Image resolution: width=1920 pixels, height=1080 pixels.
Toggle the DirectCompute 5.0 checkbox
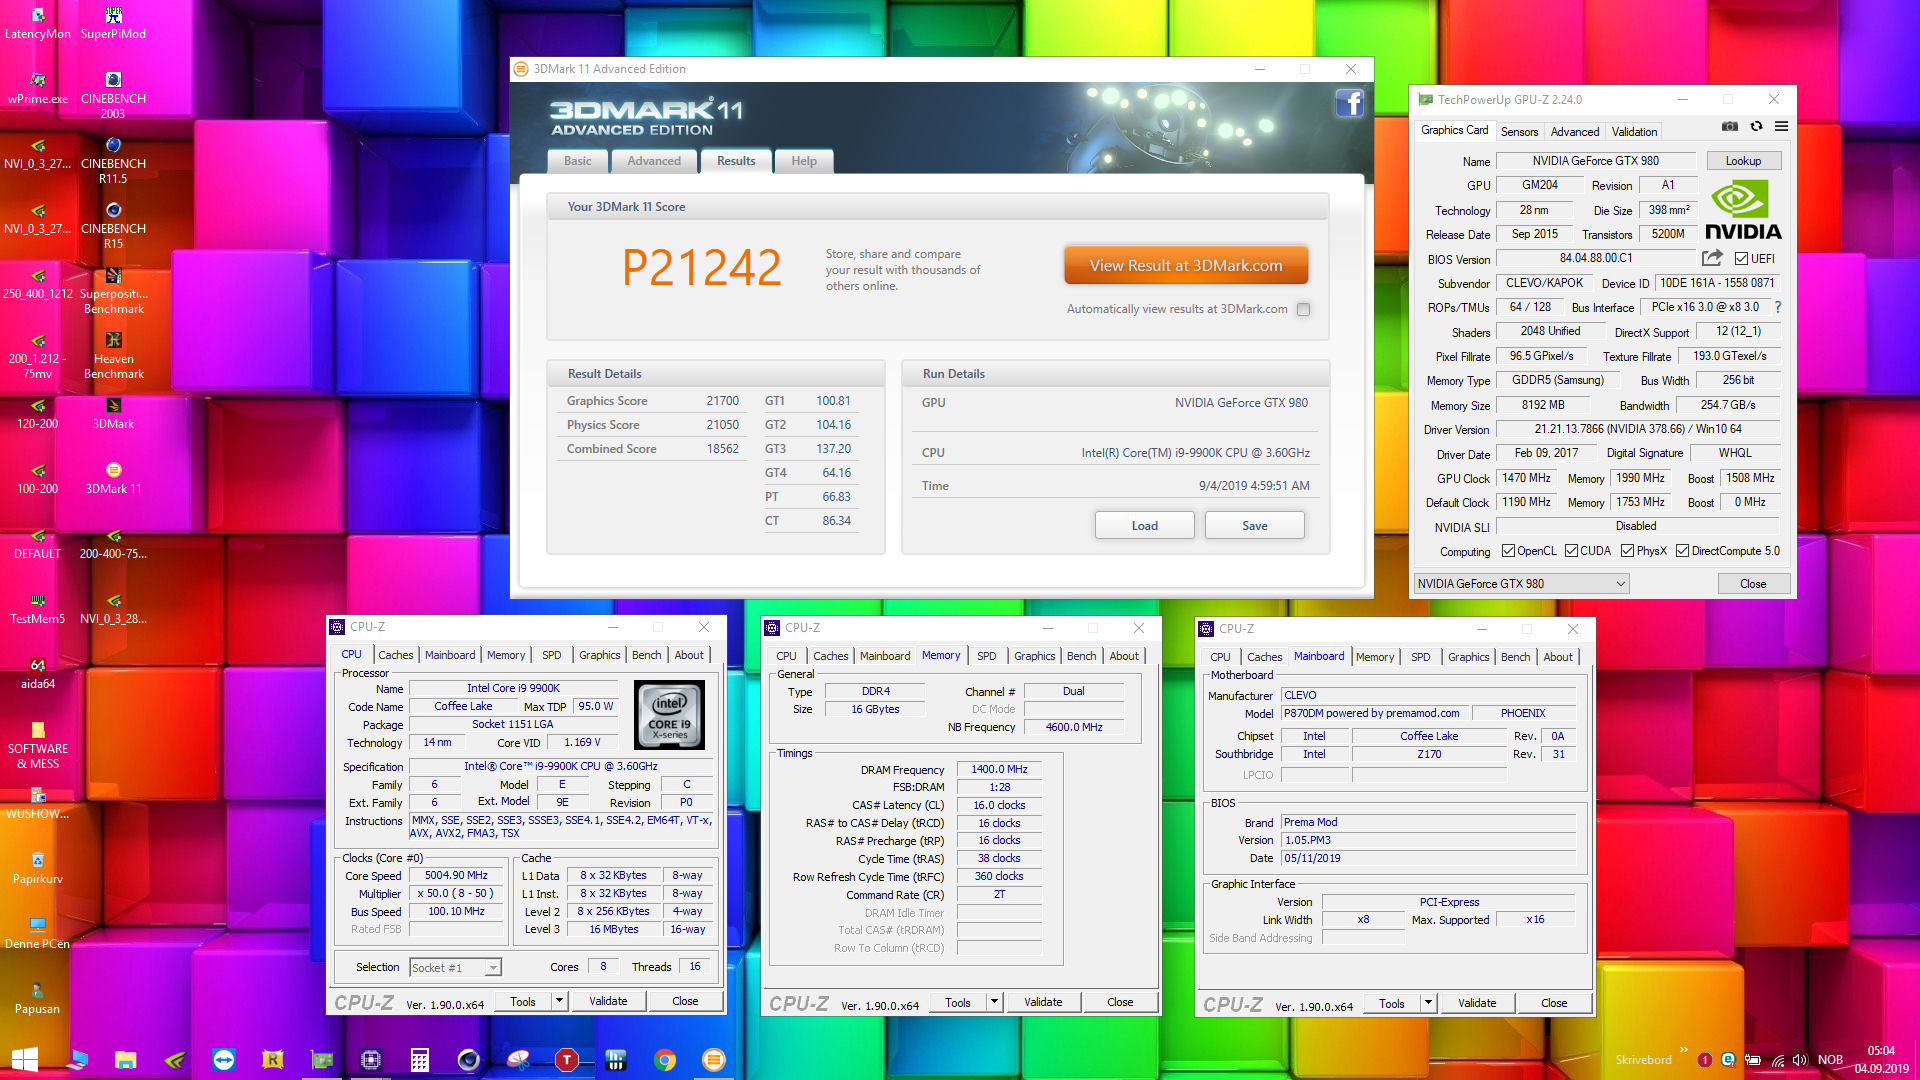coord(1682,551)
